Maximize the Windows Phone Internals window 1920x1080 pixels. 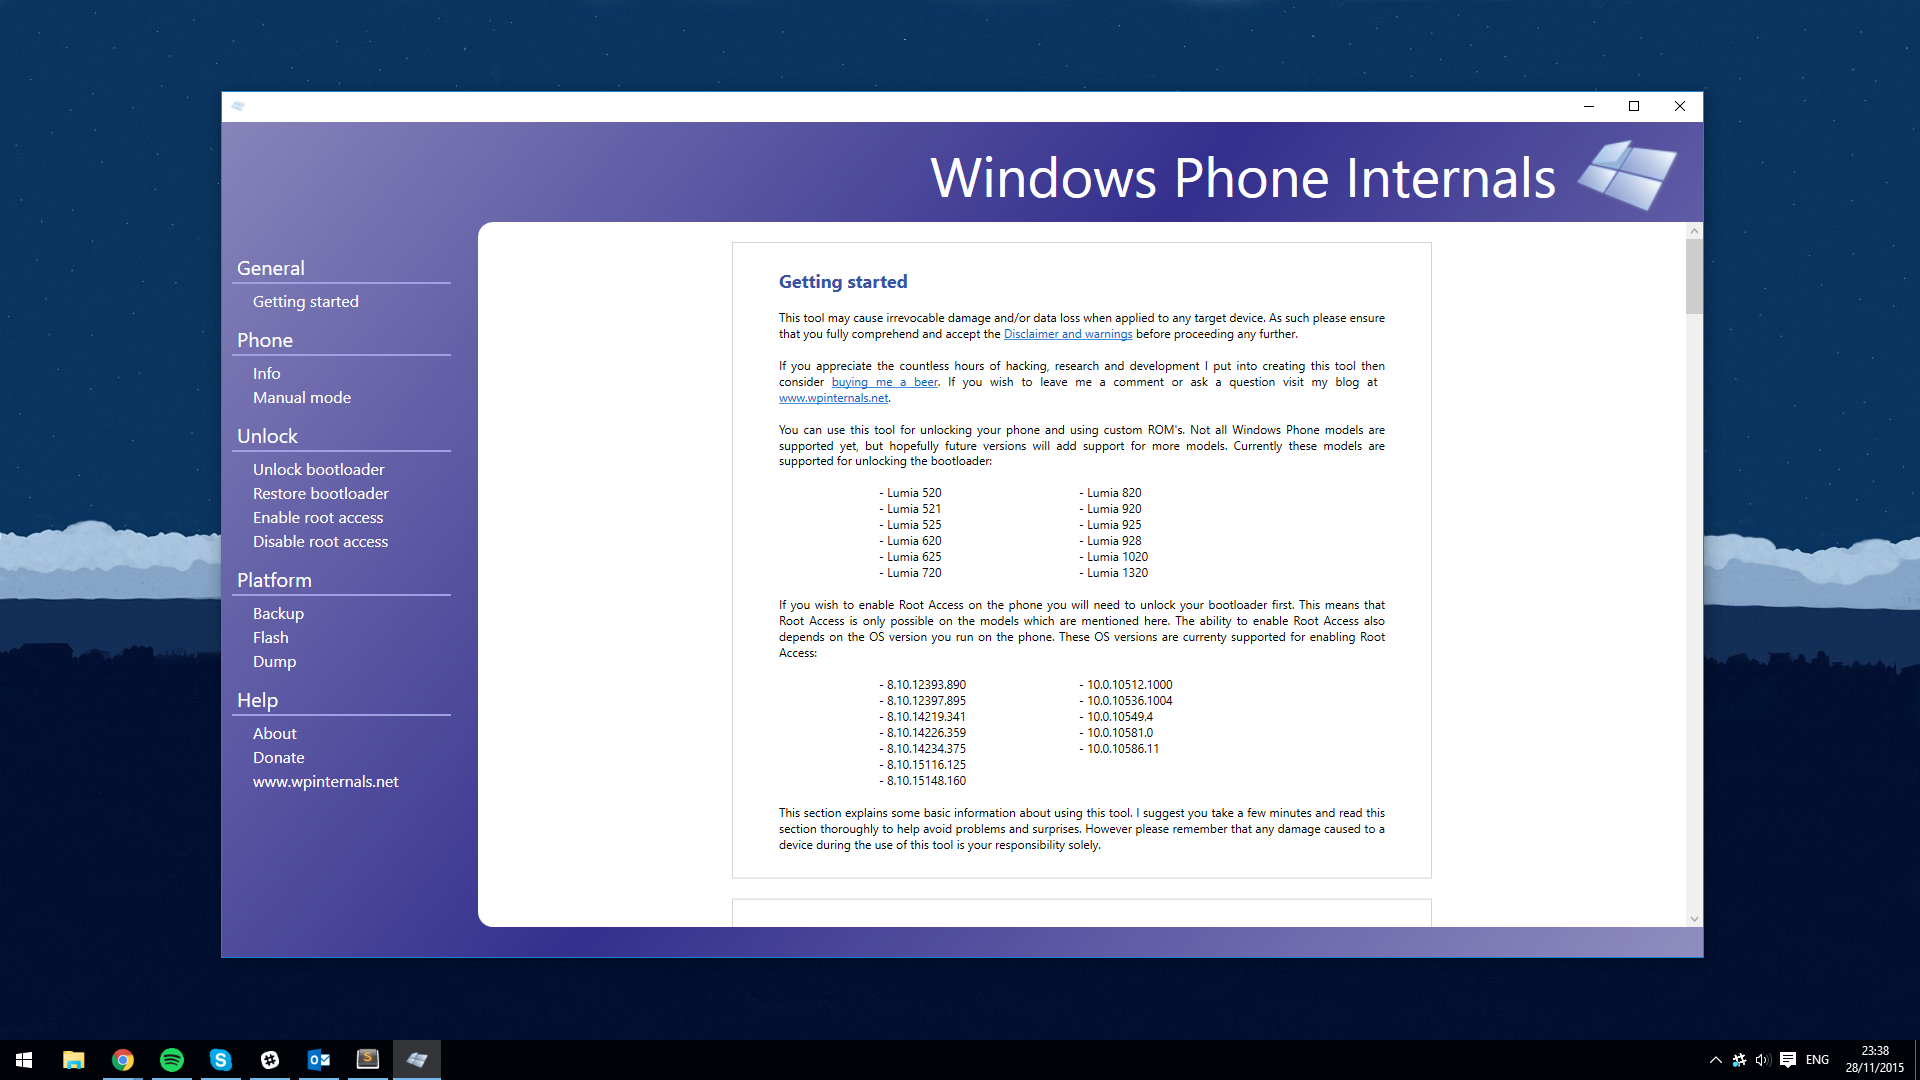pos(1634,106)
